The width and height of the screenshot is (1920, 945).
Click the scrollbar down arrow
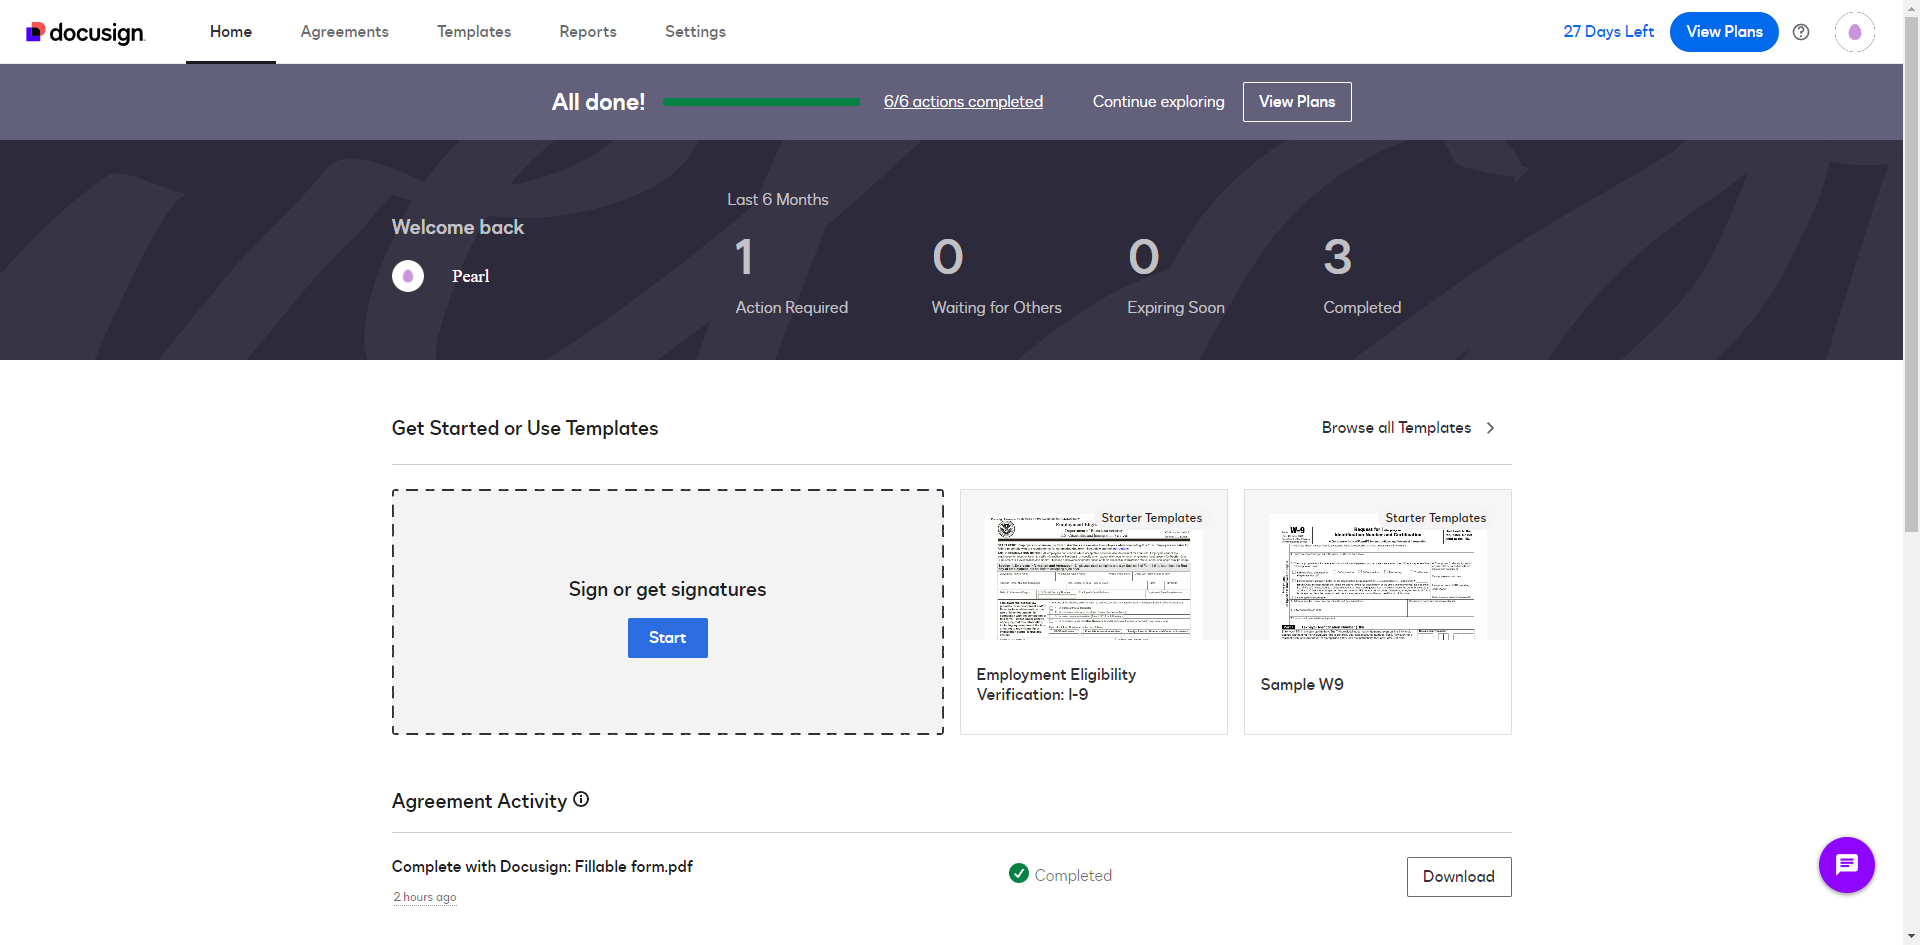[1911, 936]
